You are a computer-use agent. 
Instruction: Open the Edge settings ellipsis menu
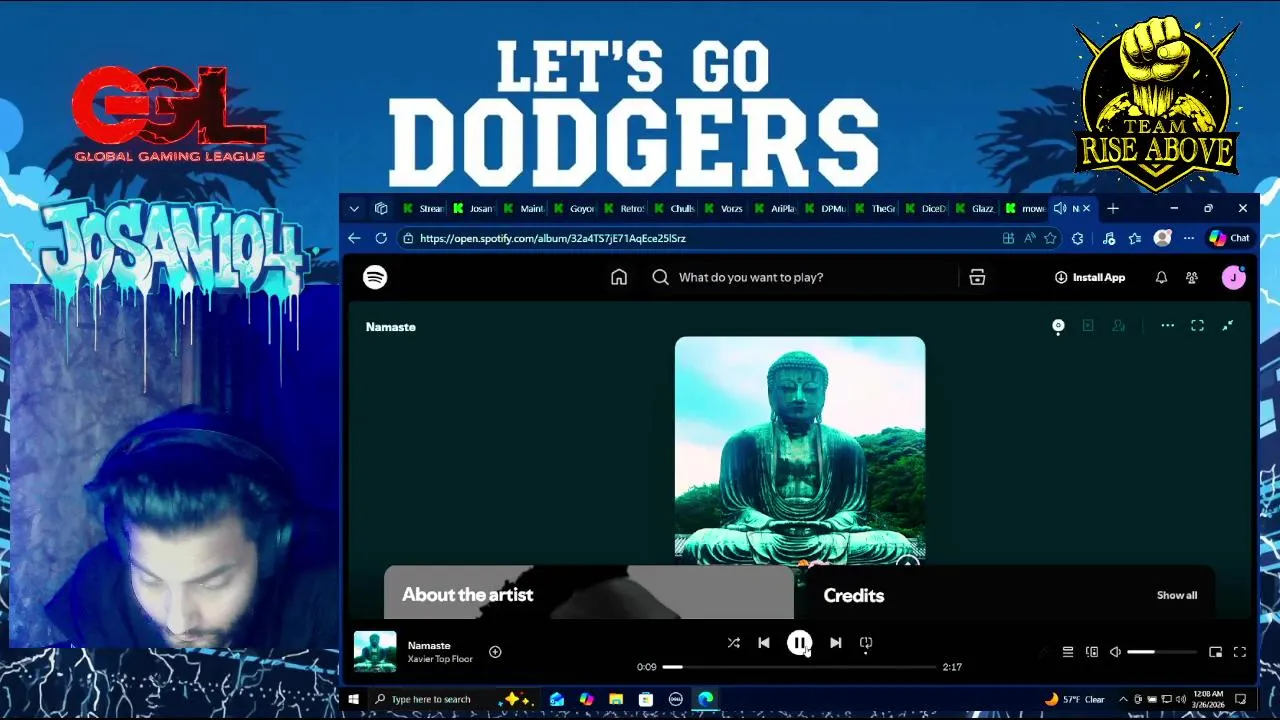1188,238
